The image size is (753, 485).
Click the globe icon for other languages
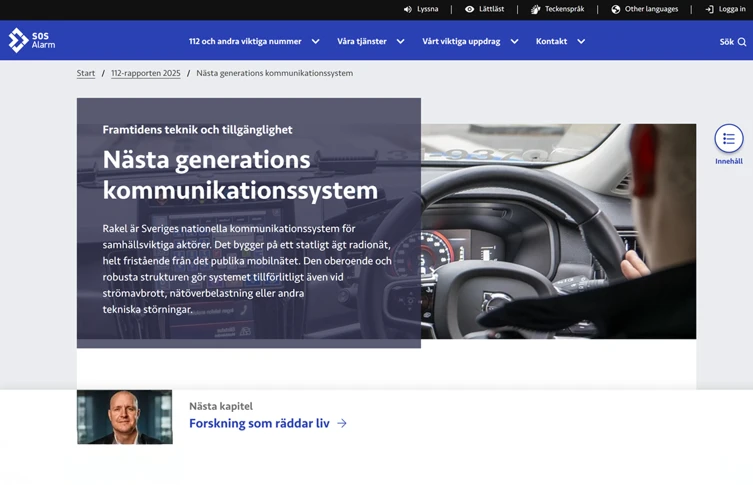(x=616, y=9)
